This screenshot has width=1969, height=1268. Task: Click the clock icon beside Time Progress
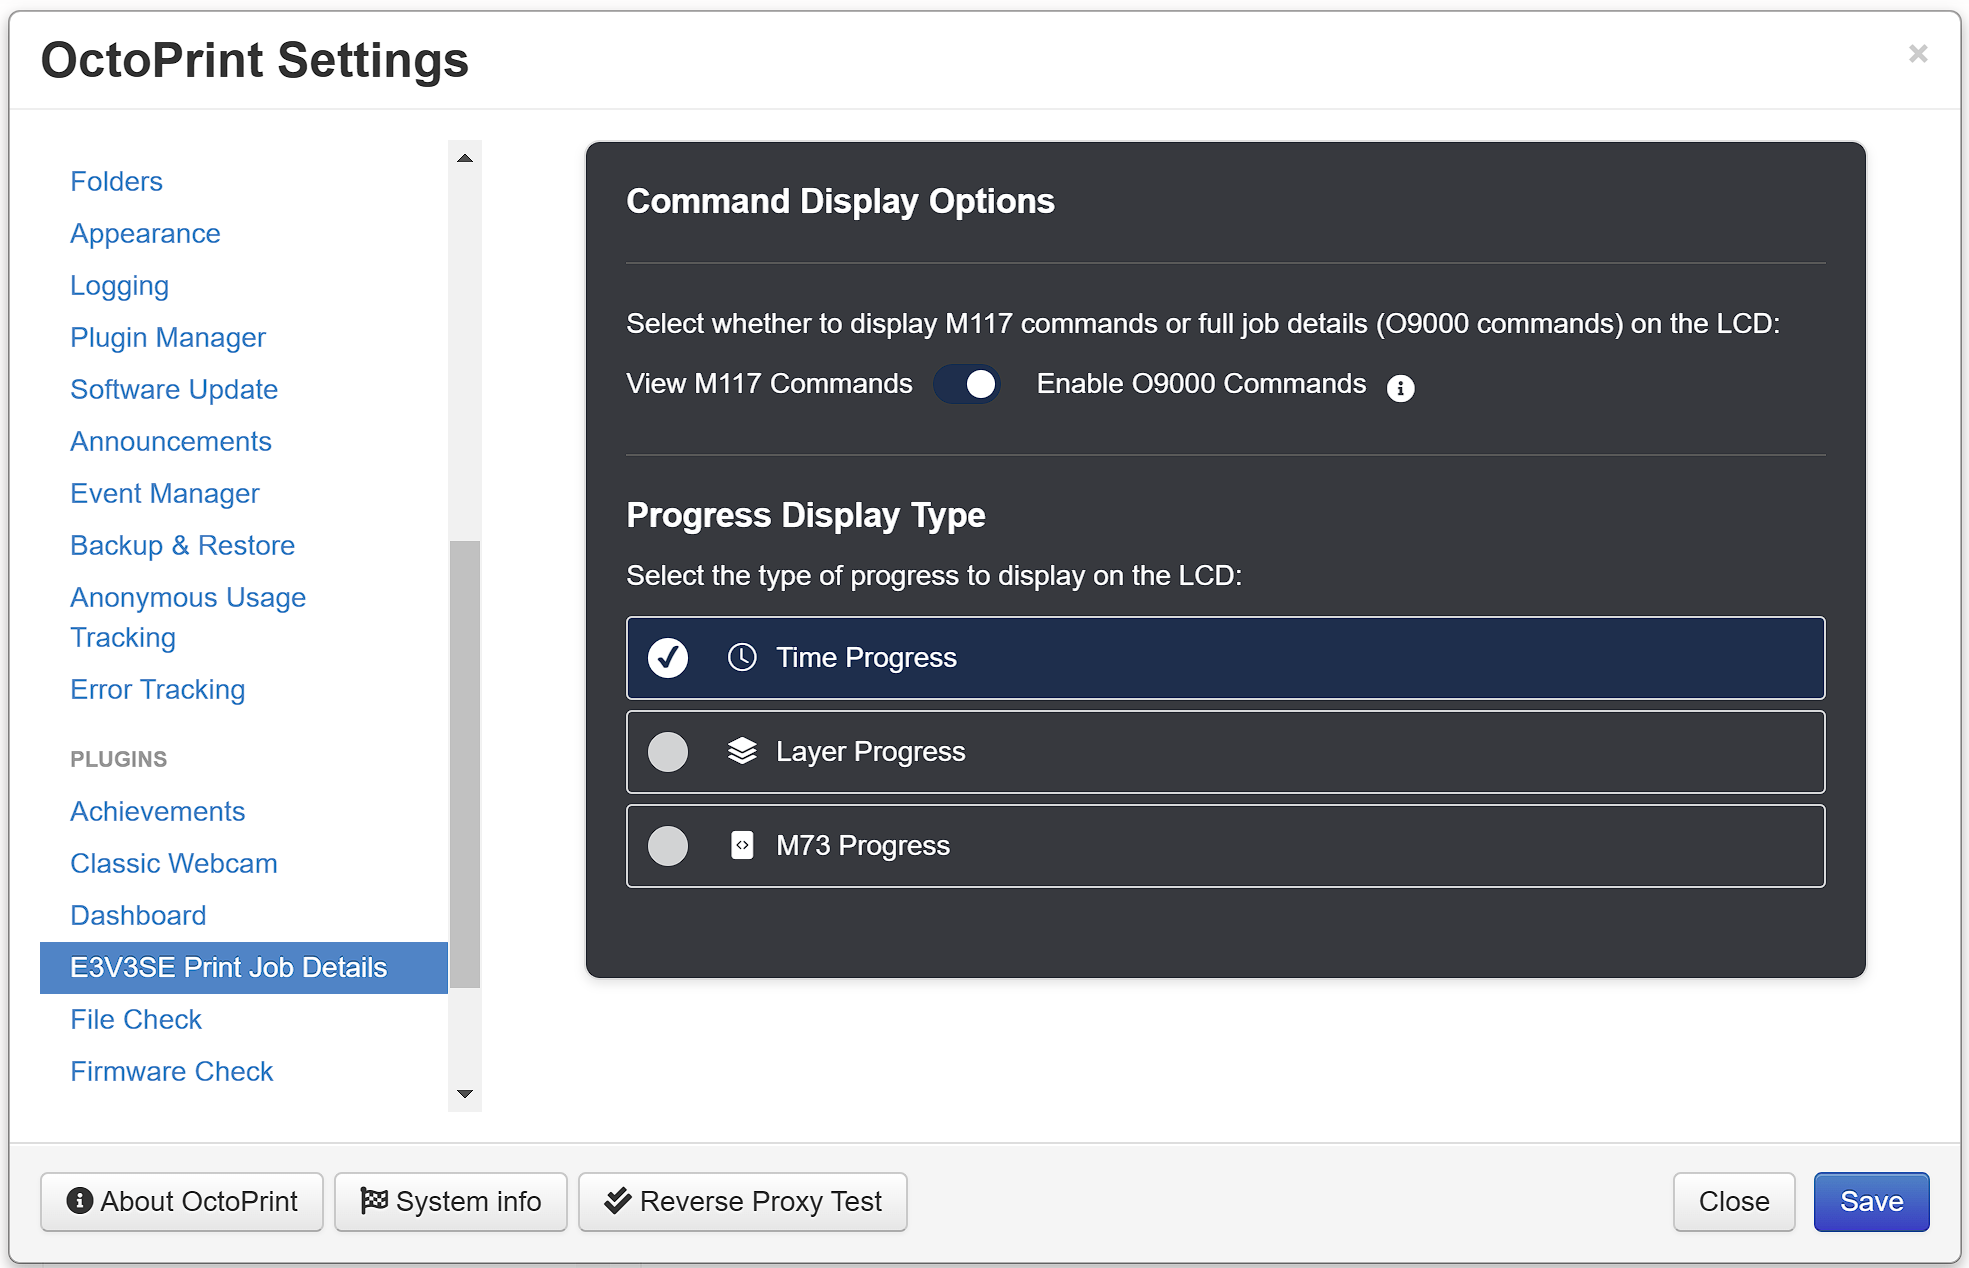[742, 657]
